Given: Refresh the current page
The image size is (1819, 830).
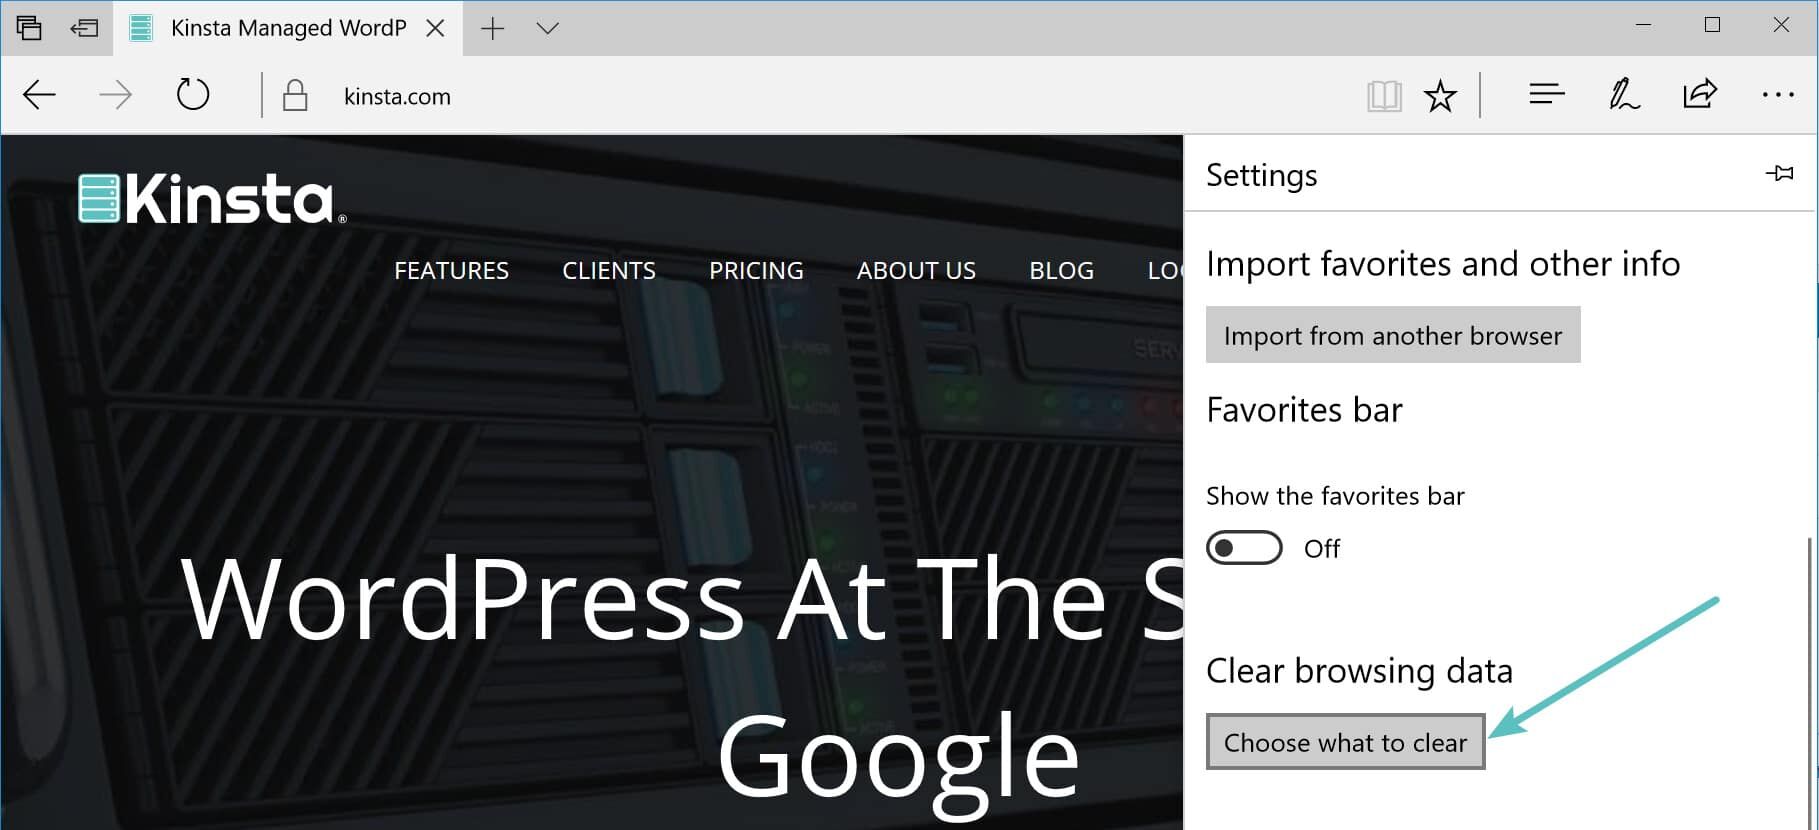Looking at the screenshot, I should 193,96.
